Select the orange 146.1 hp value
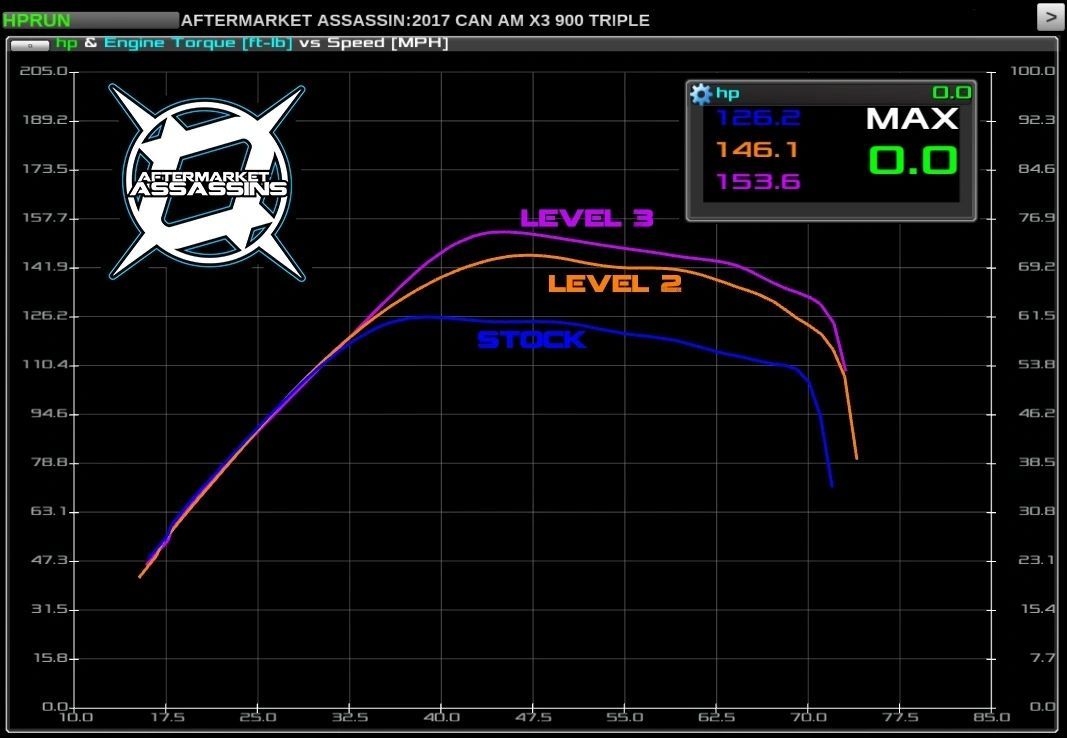 tap(757, 150)
